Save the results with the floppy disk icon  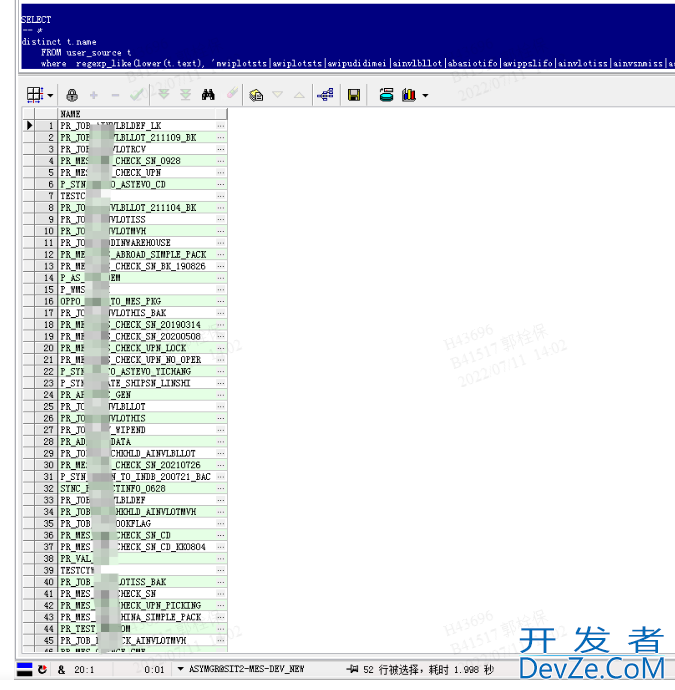[x=354, y=95]
